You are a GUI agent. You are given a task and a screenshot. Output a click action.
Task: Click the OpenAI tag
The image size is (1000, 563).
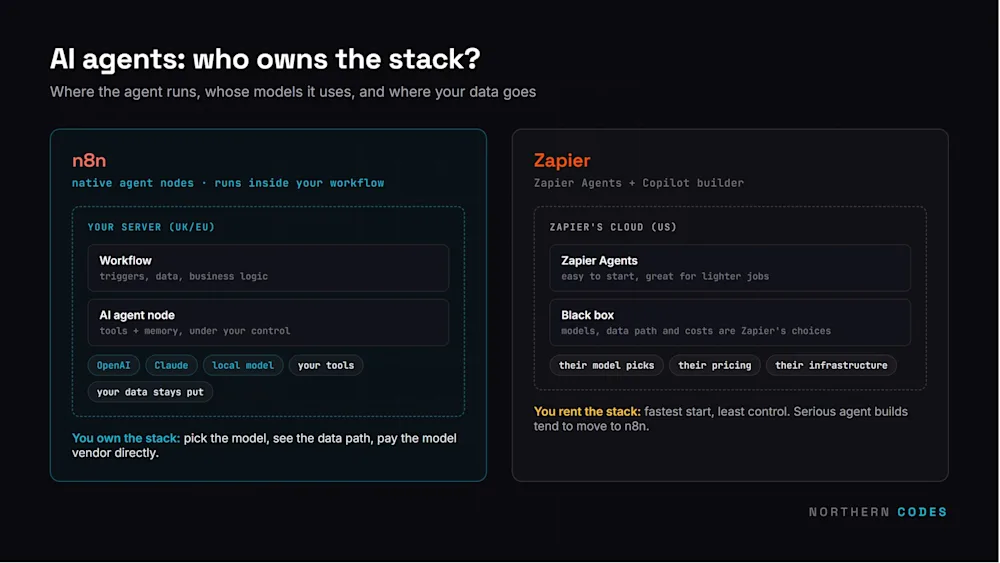[x=114, y=365]
